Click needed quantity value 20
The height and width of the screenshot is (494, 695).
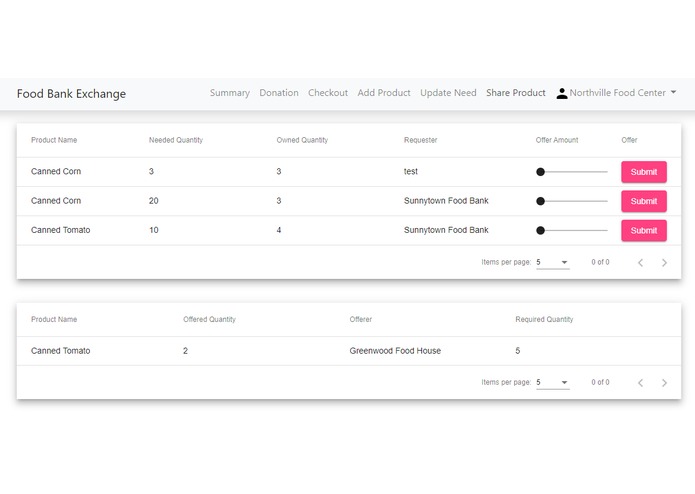tap(153, 201)
